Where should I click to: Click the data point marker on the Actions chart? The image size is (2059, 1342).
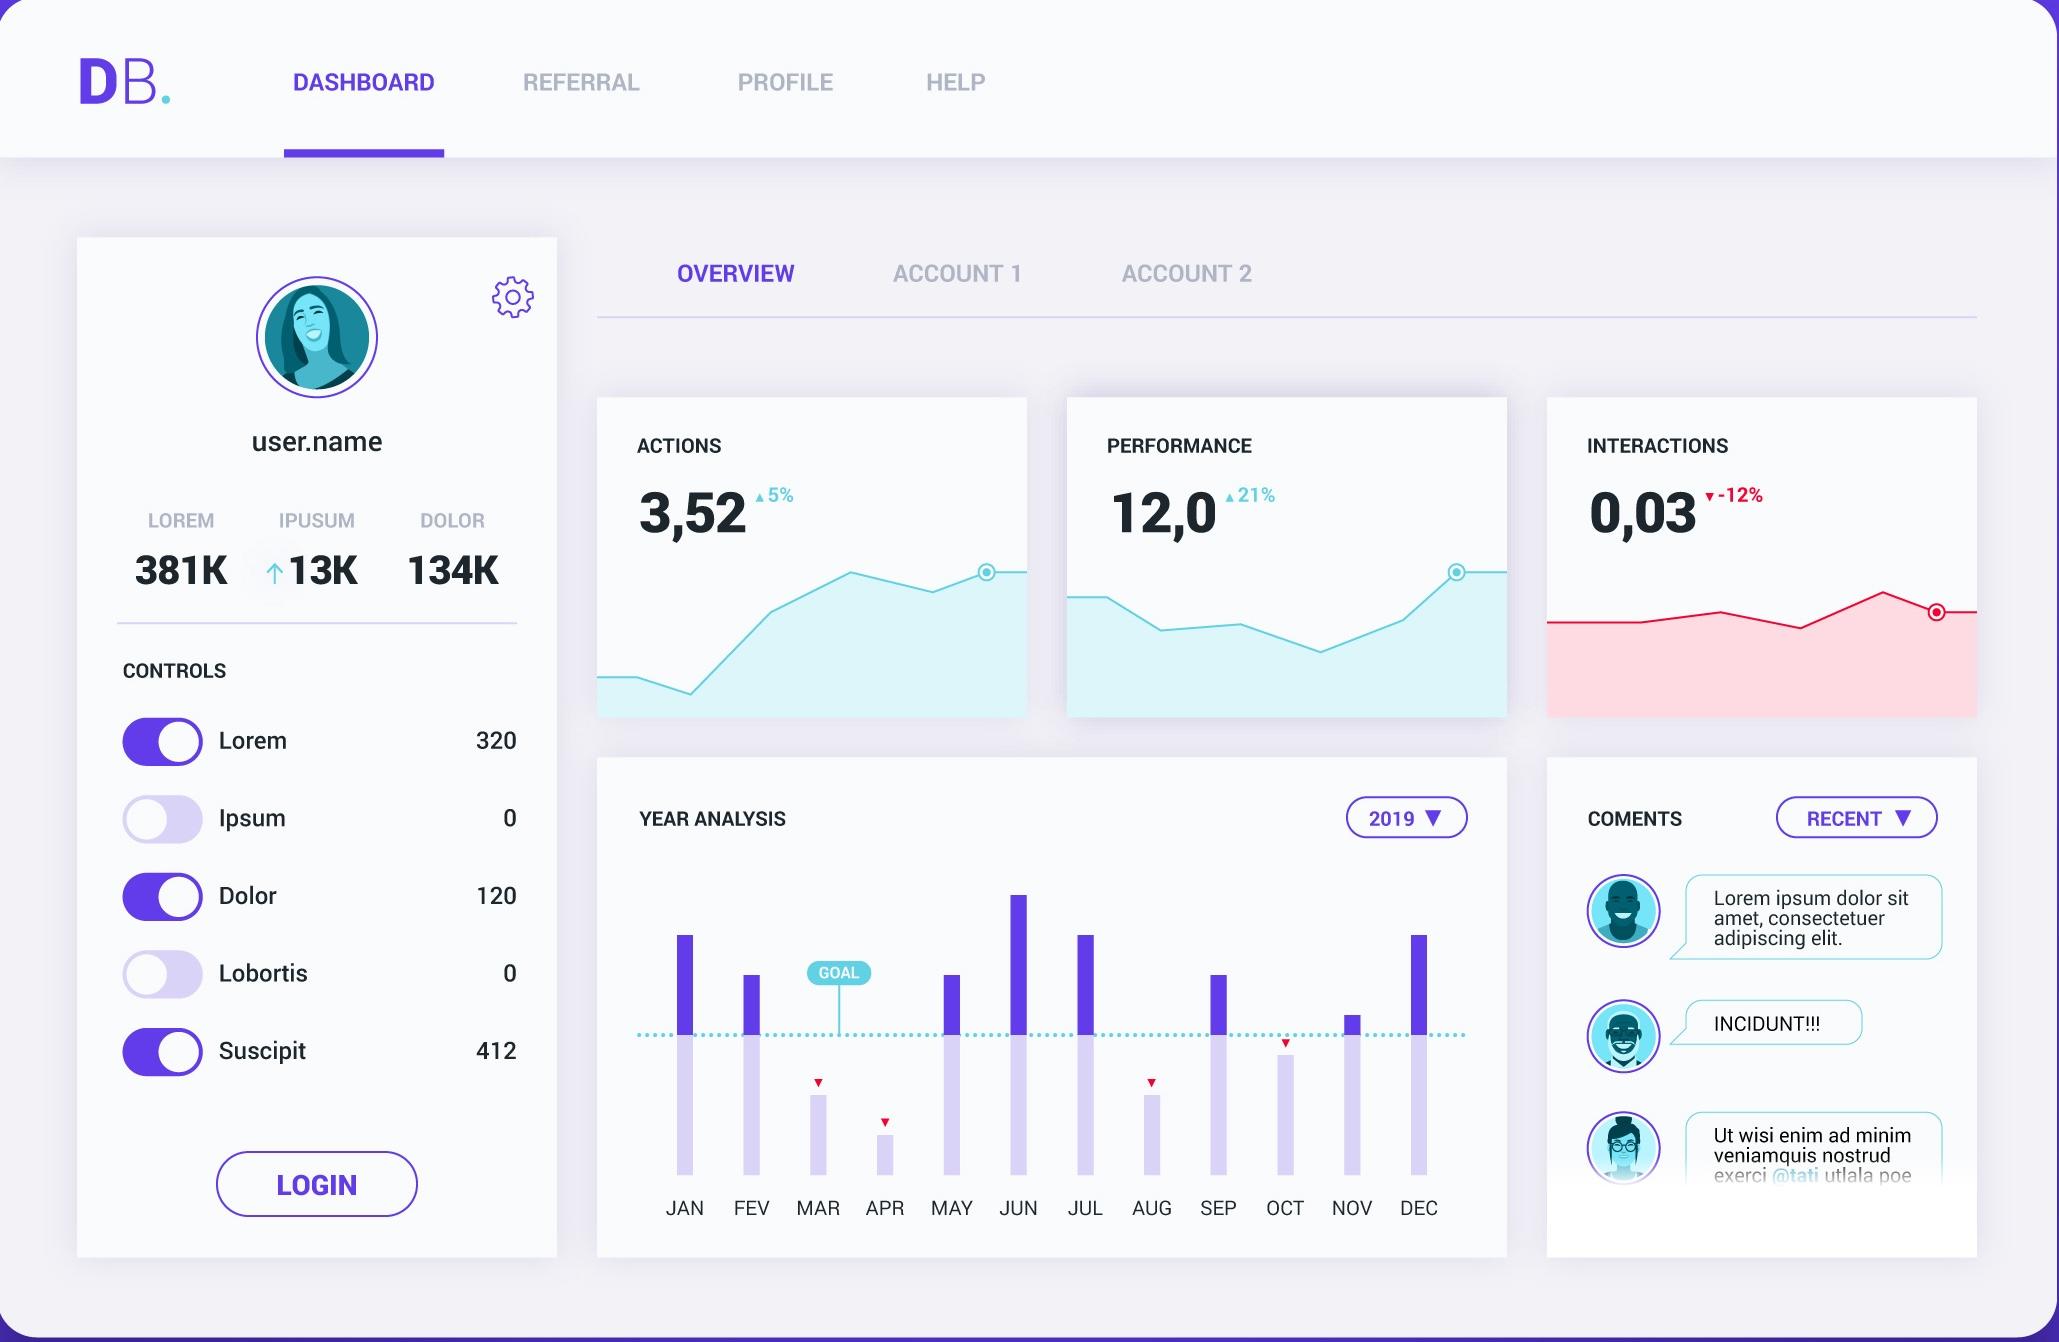(986, 572)
